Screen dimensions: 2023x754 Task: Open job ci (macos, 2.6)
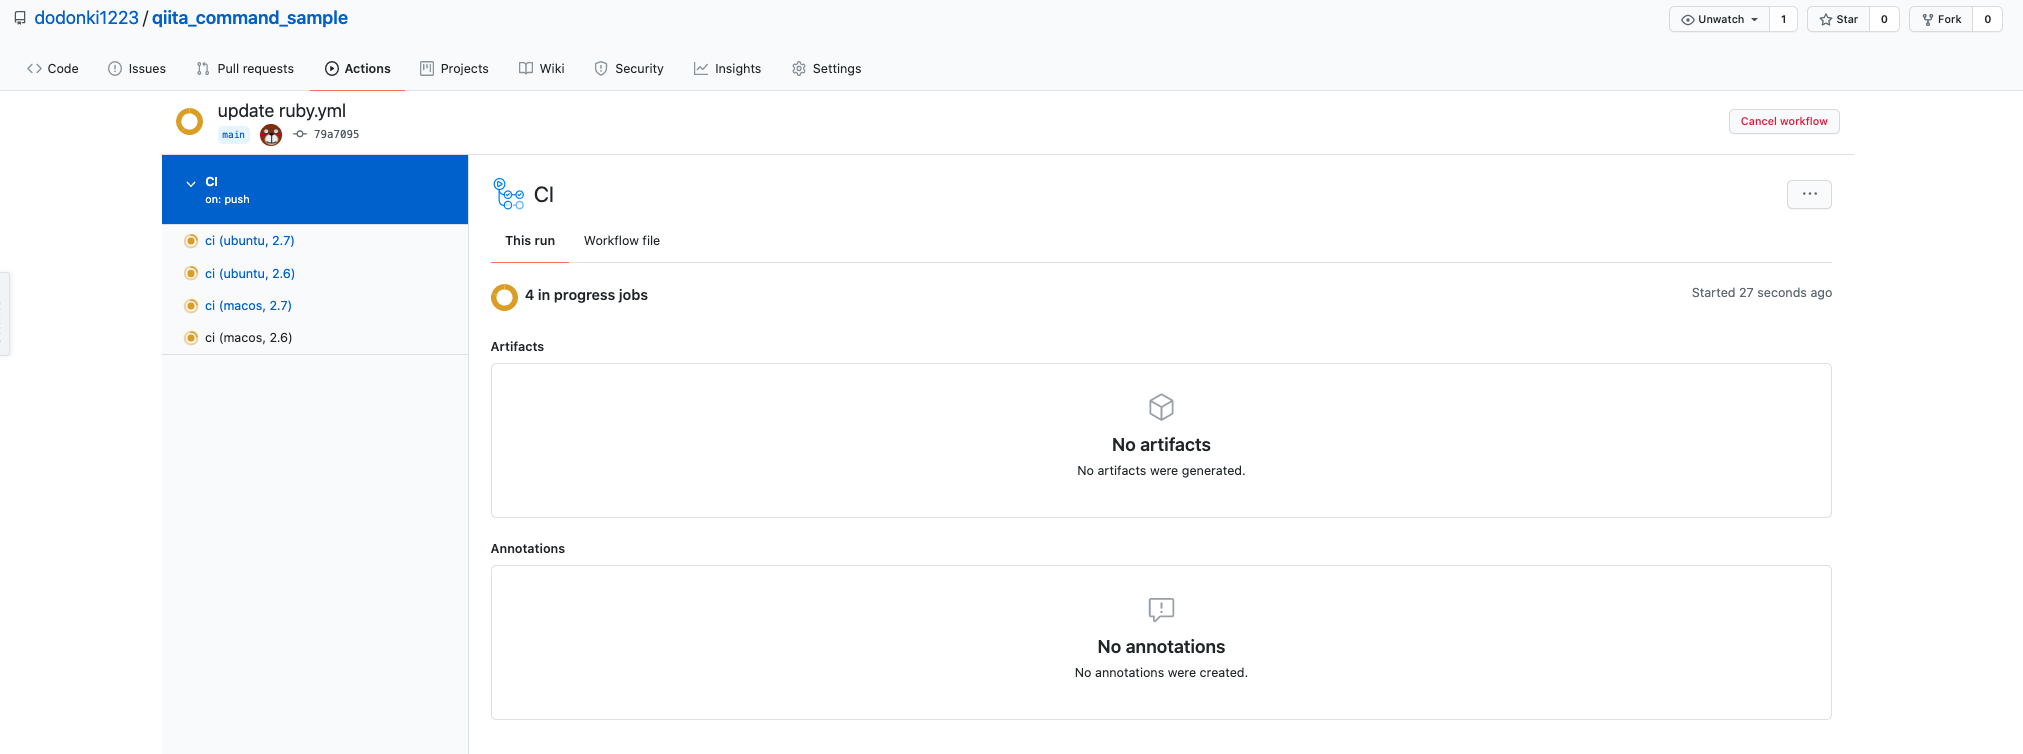click(248, 338)
